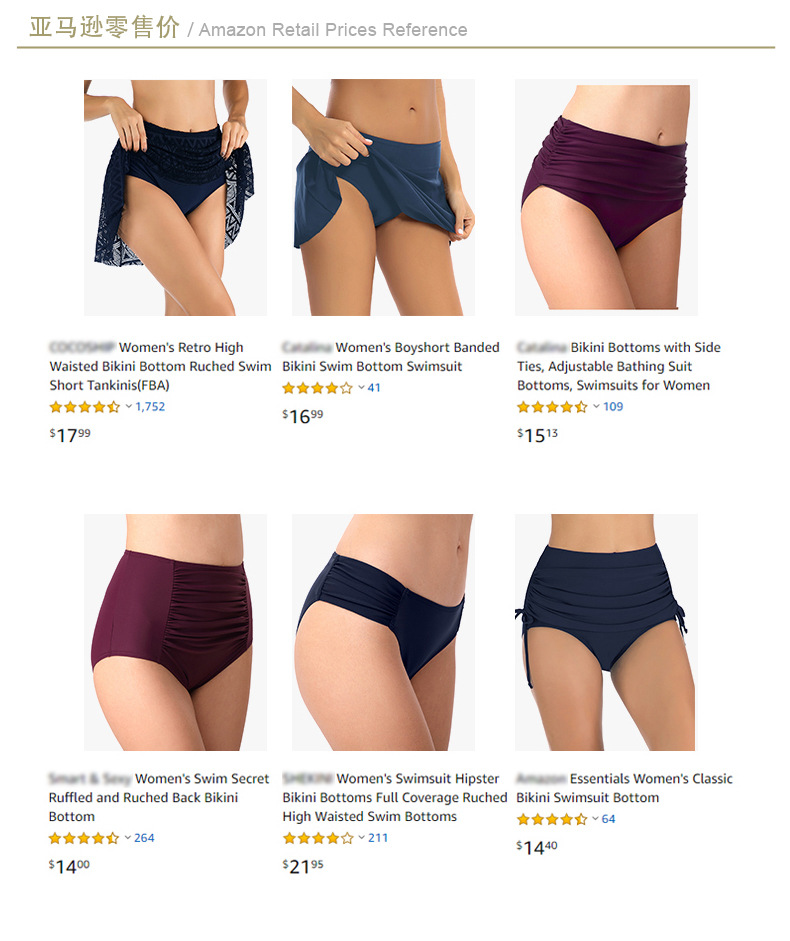Open the Women's Boyshort Banded Bikini title link
This screenshot has width=790, height=941.
pos(391,356)
